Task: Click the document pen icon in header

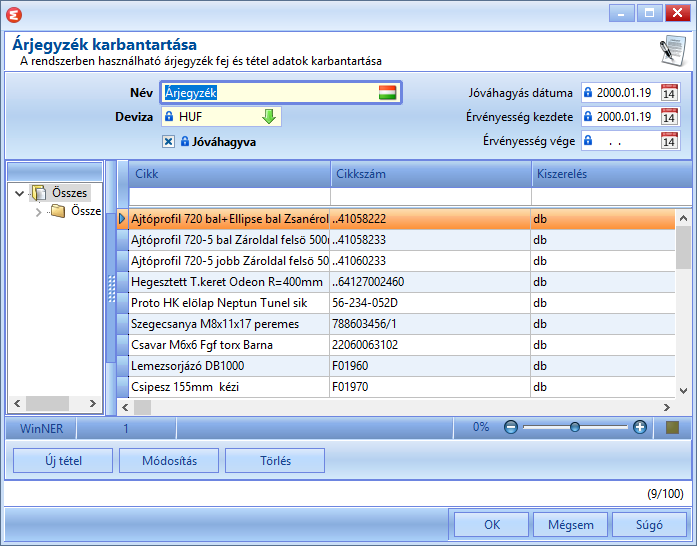Action: (x=673, y=51)
